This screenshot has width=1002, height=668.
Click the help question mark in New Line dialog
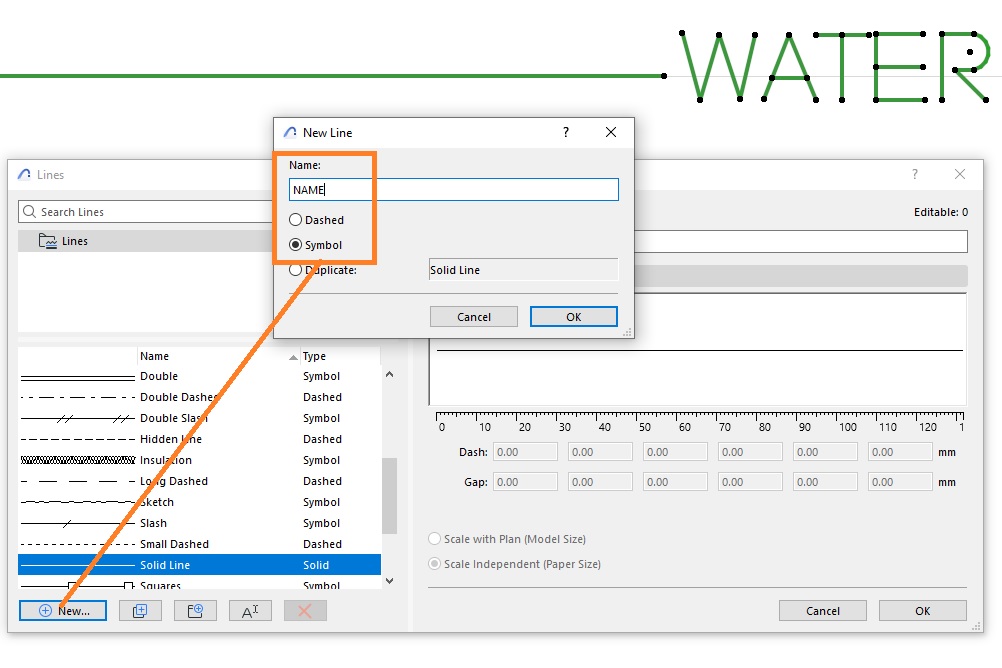tap(566, 132)
